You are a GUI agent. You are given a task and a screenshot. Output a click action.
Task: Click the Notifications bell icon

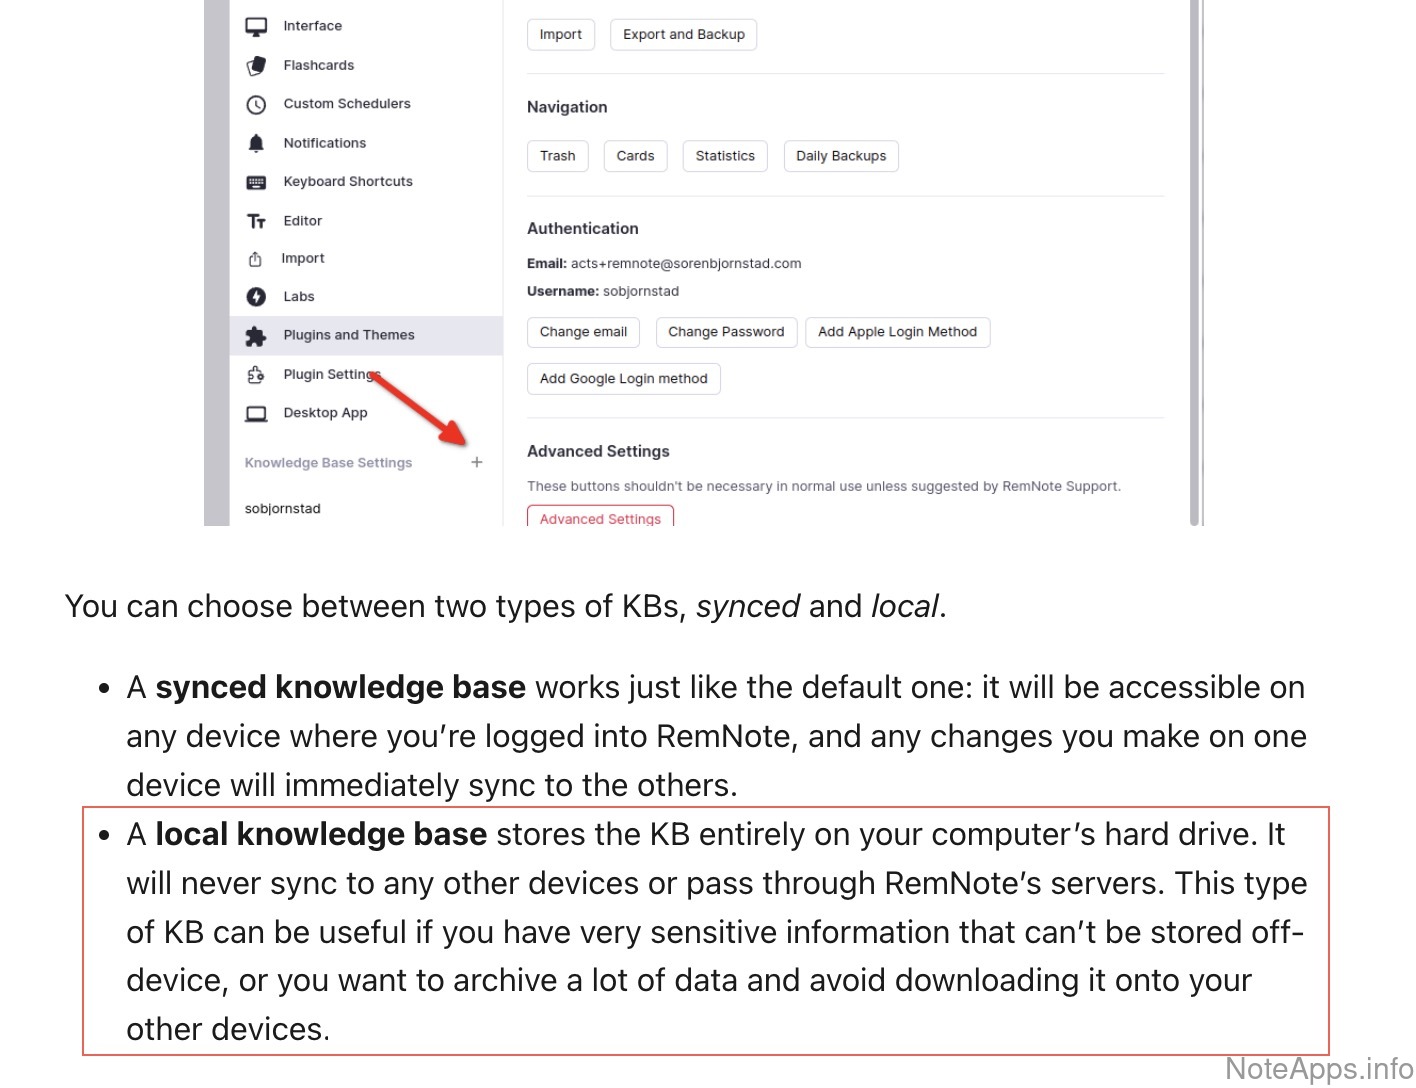(x=257, y=144)
